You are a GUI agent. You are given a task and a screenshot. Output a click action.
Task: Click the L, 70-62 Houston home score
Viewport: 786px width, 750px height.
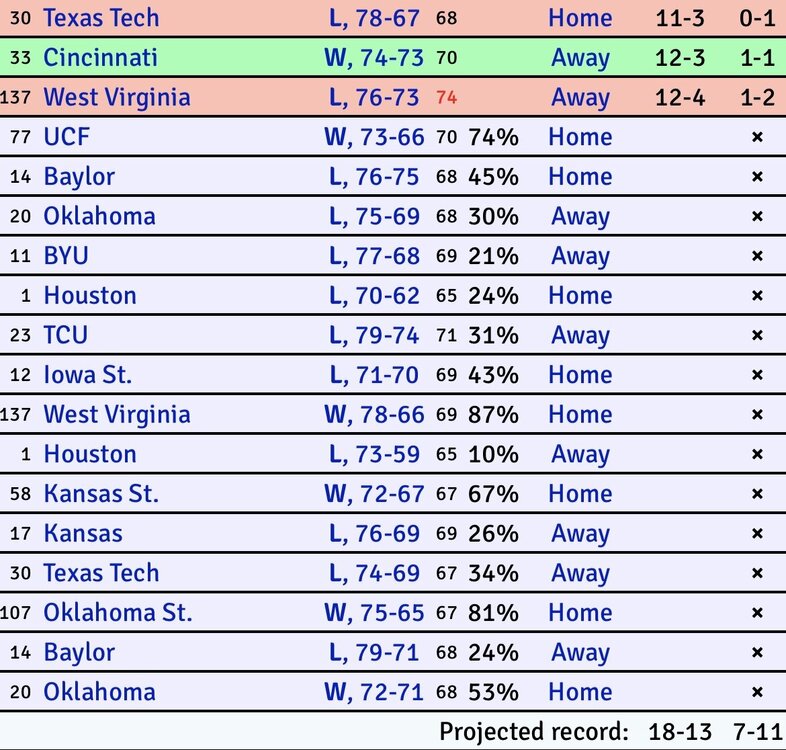375,296
